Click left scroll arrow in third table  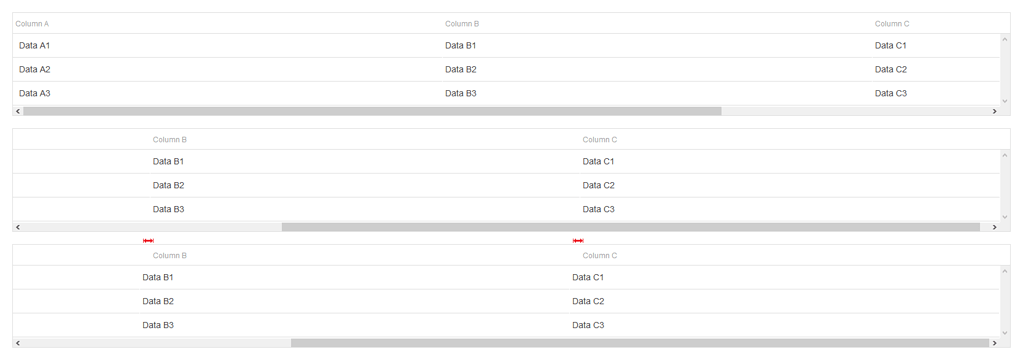pyautogui.click(x=18, y=342)
